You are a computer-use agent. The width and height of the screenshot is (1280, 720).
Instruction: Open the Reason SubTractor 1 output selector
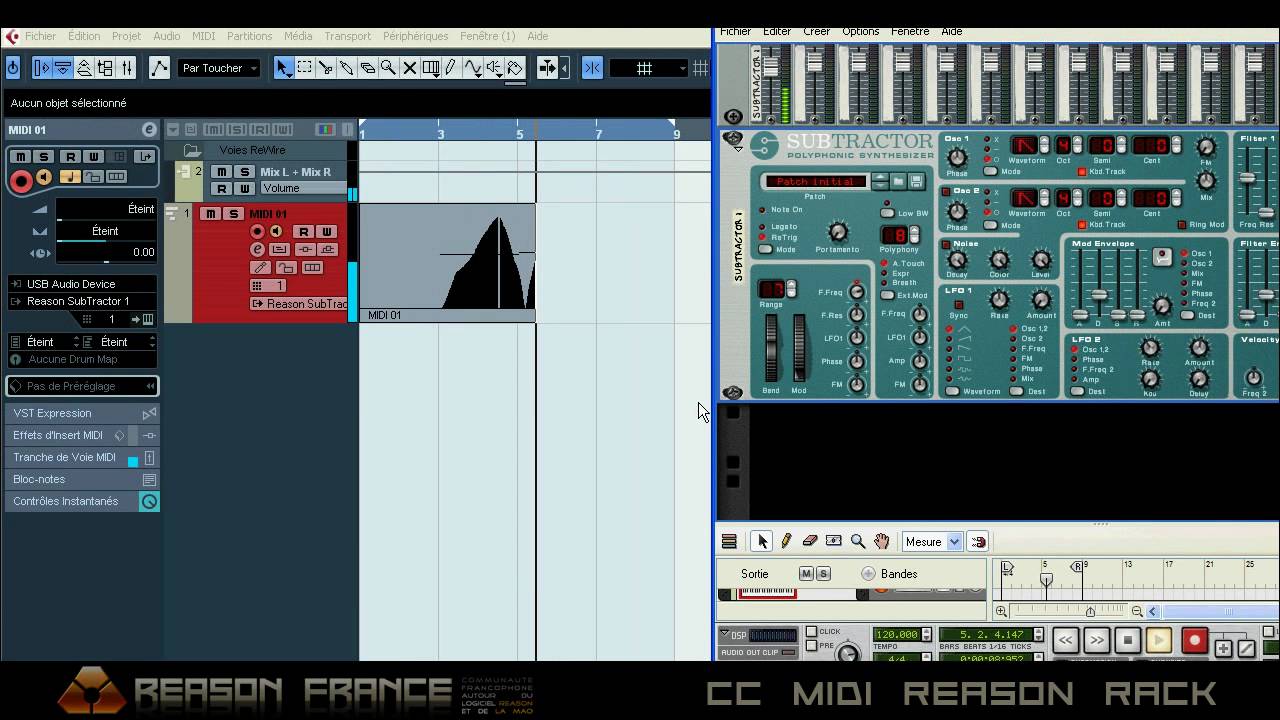click(x=82, y=301)
